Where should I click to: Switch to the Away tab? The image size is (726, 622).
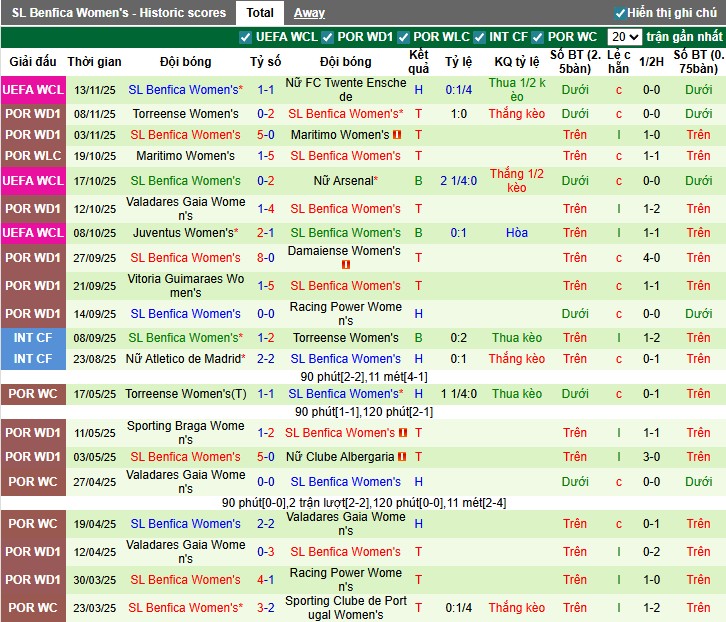[309, 13]
